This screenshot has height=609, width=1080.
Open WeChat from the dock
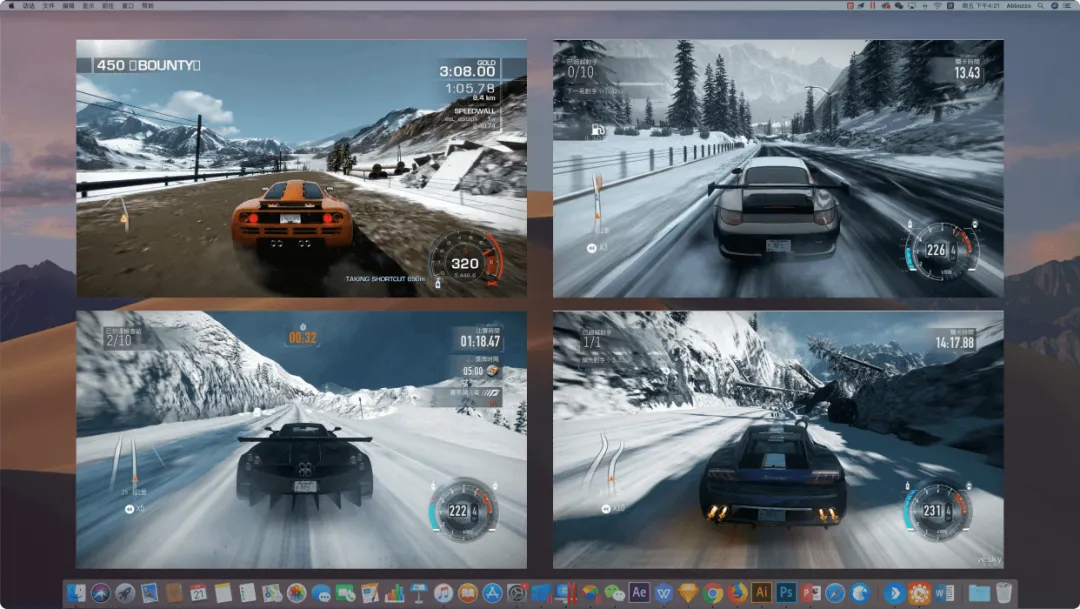[x=614, y=592]
